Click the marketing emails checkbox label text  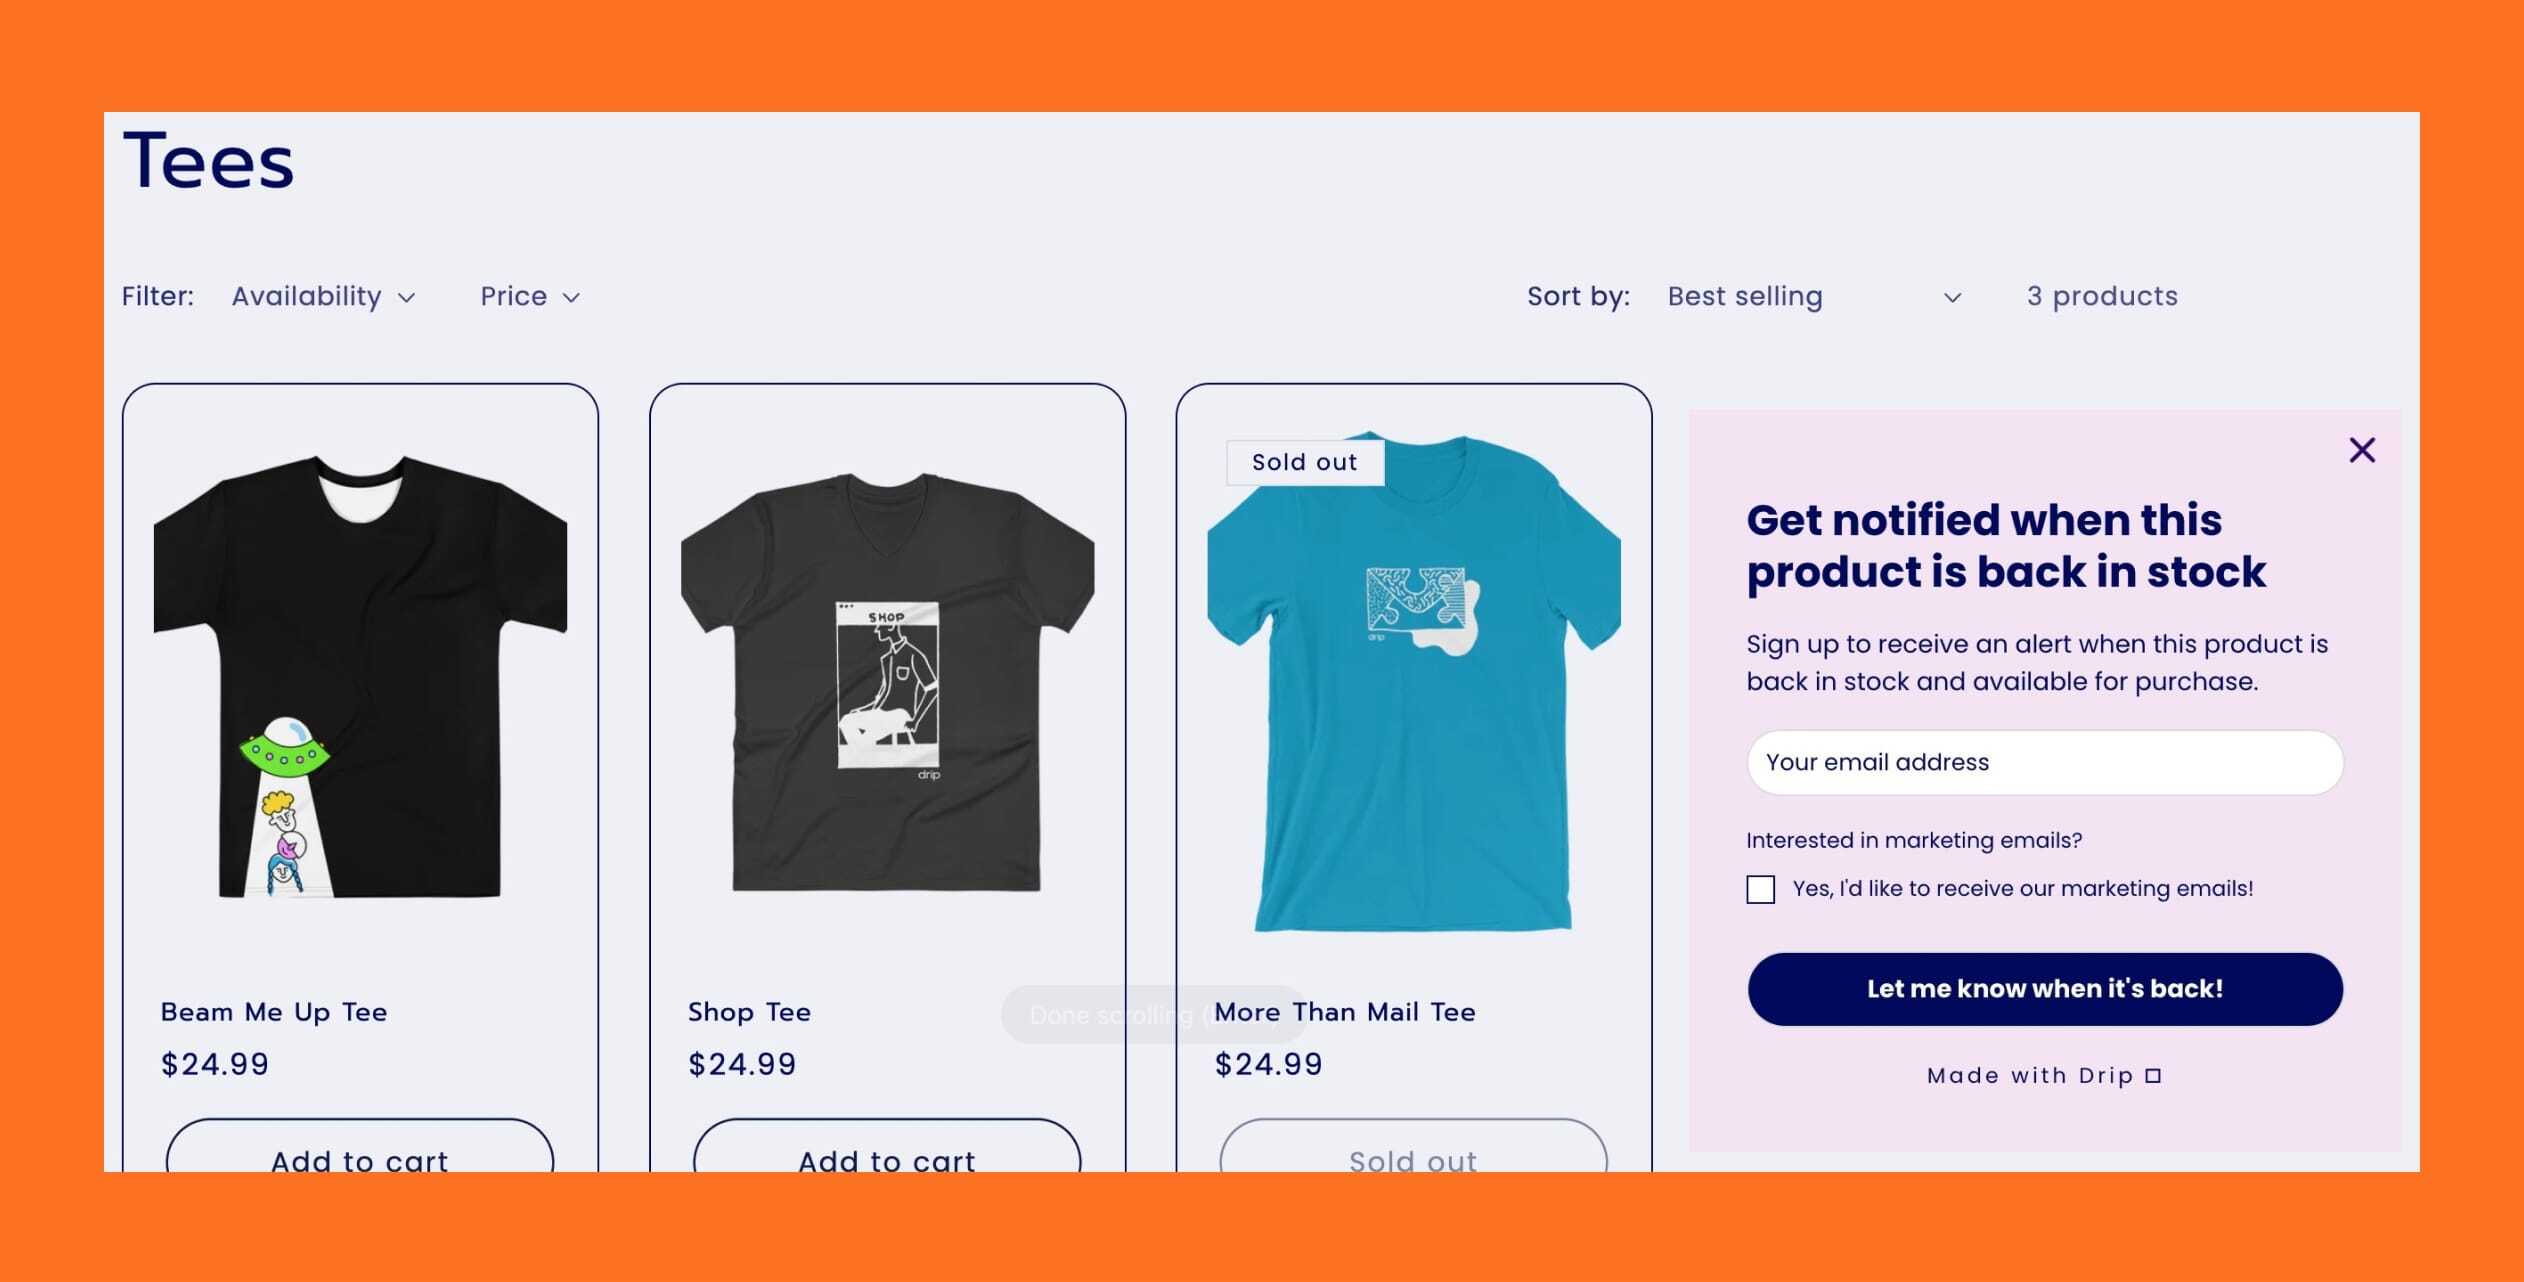2022,888
